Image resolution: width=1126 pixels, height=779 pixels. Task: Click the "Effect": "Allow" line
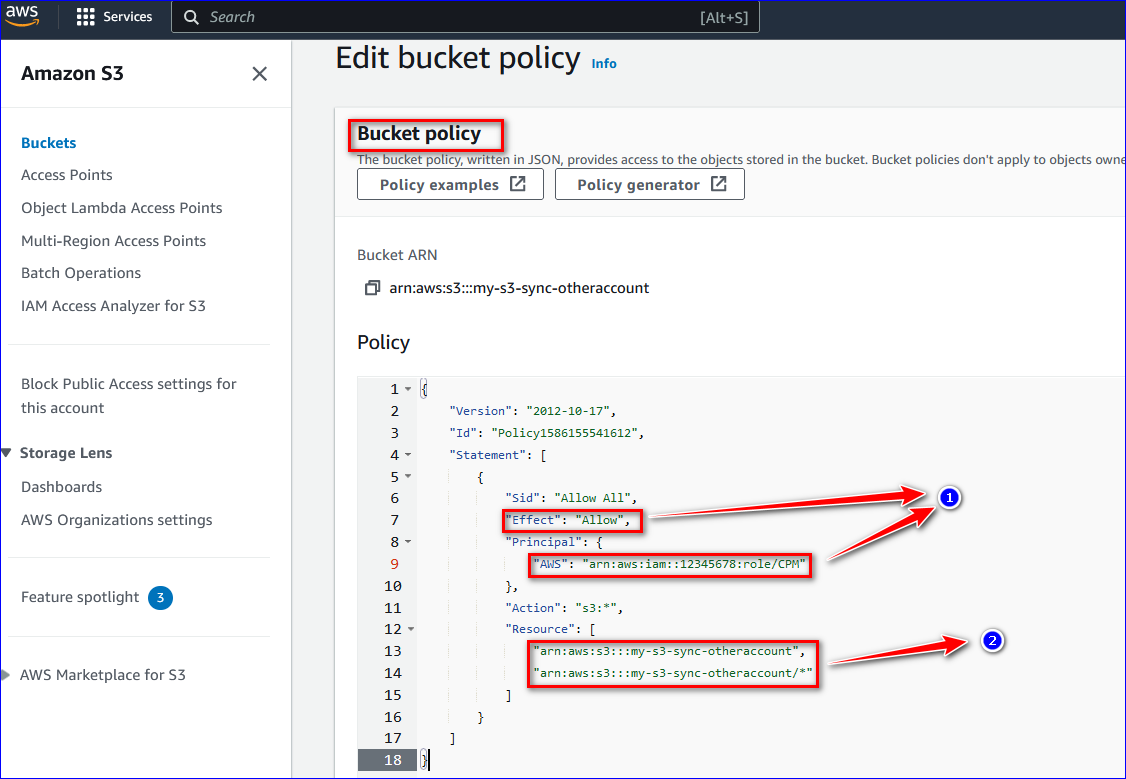click(567, 521)
